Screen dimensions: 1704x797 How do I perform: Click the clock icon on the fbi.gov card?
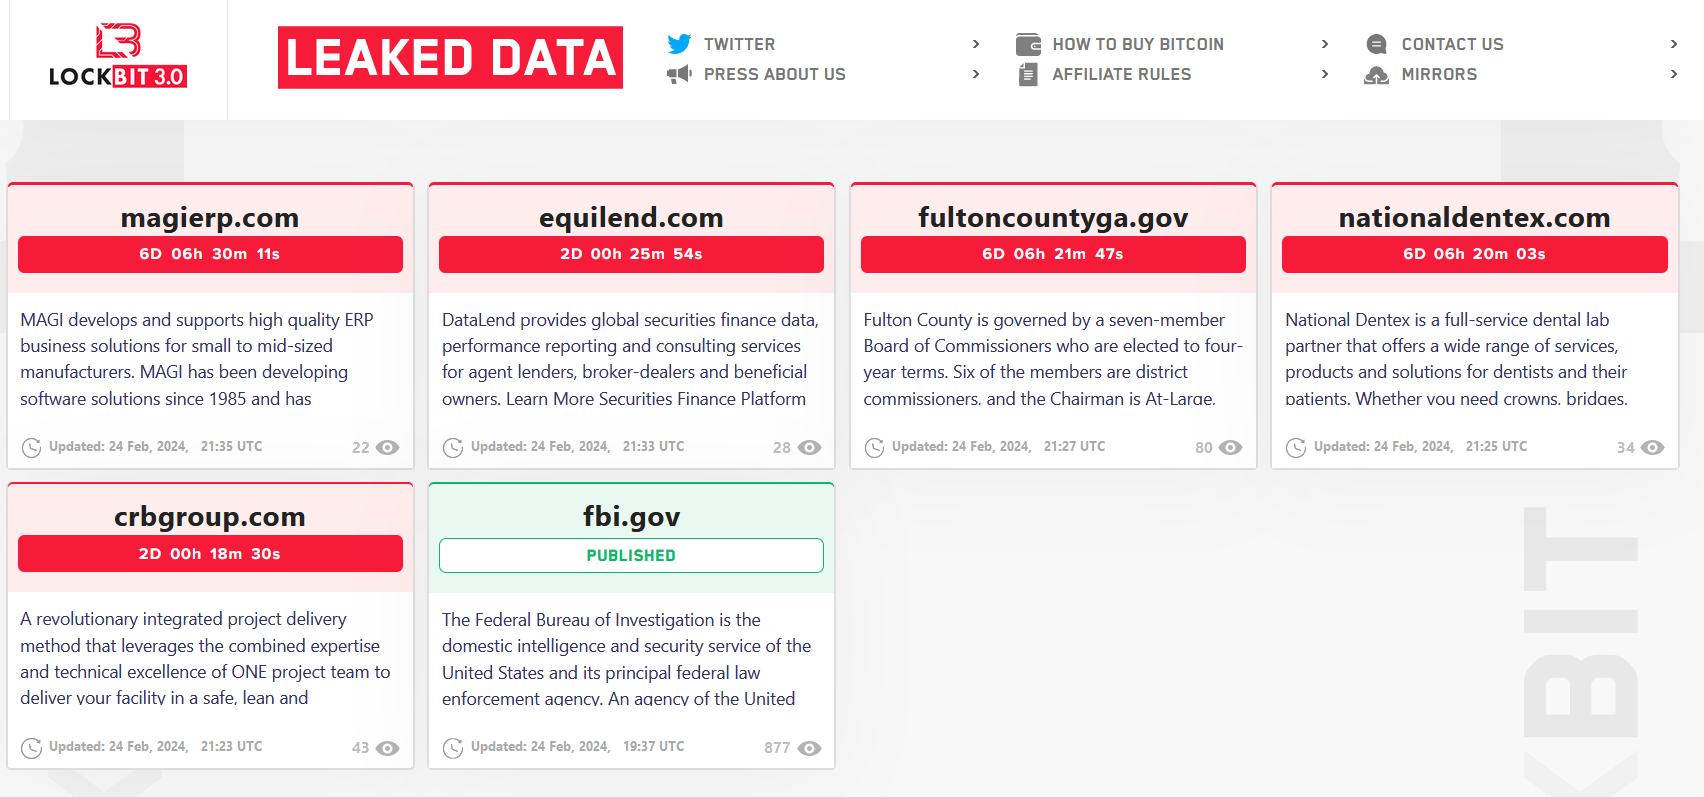pyautogui.click(x=453, y=747)
